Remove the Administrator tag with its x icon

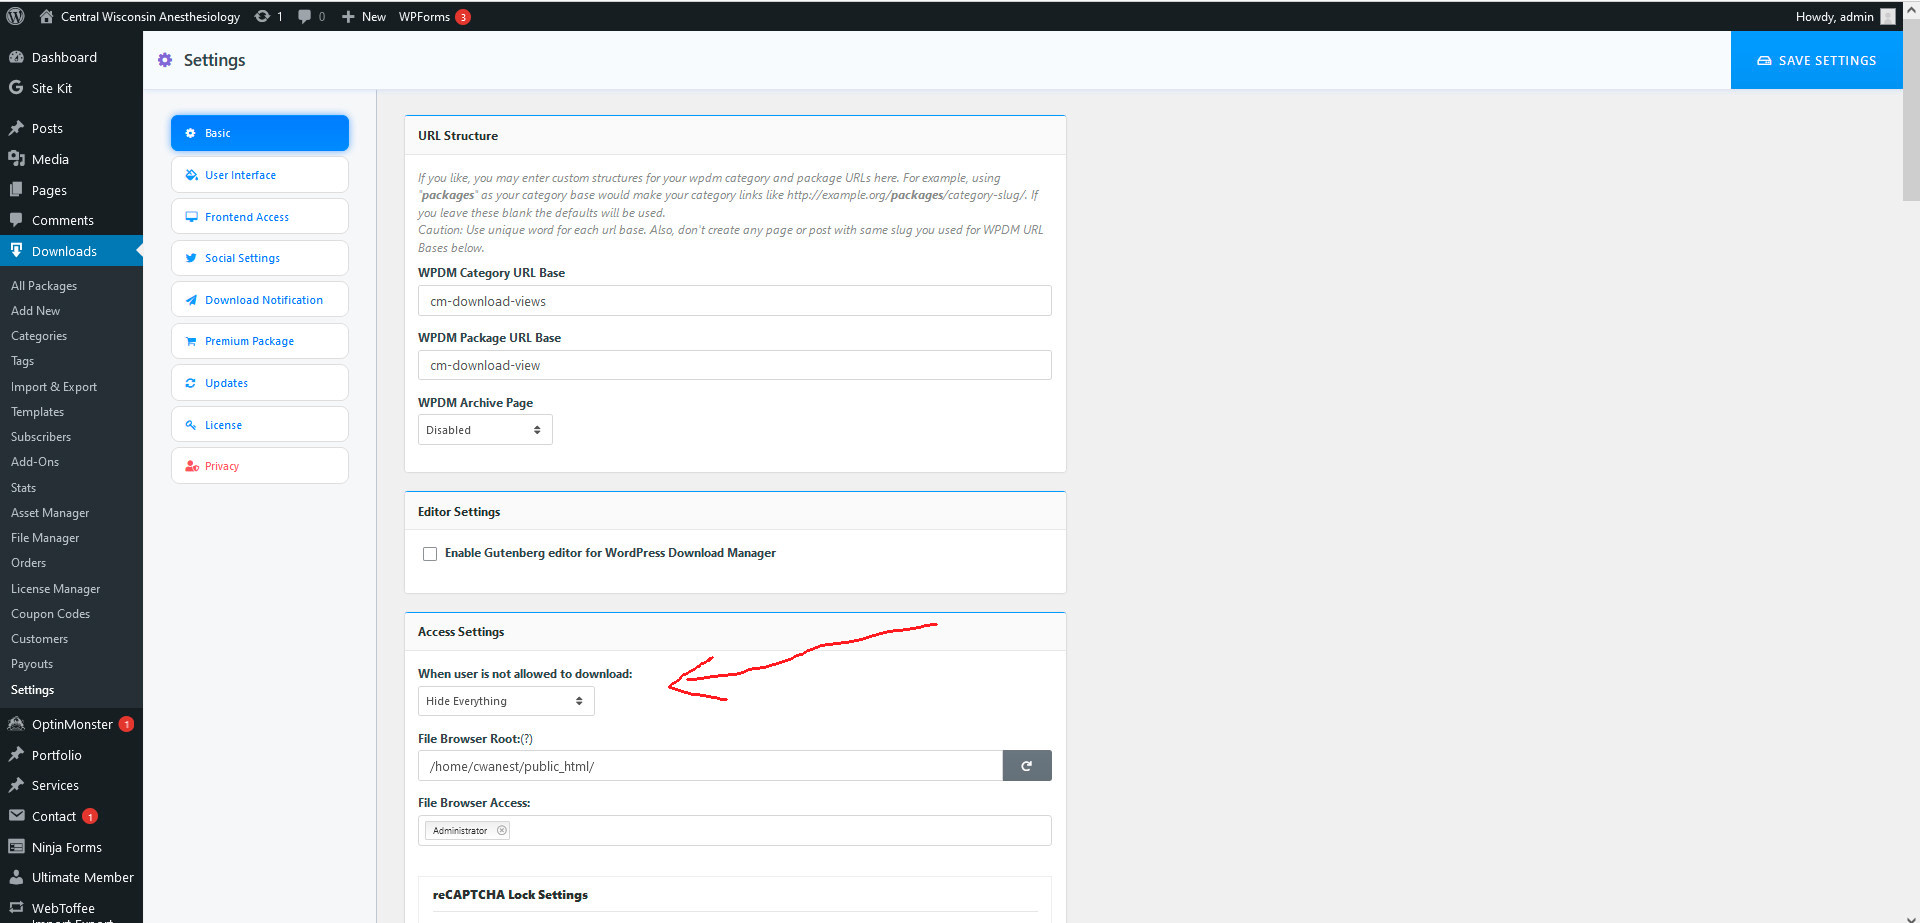point(502,830)
